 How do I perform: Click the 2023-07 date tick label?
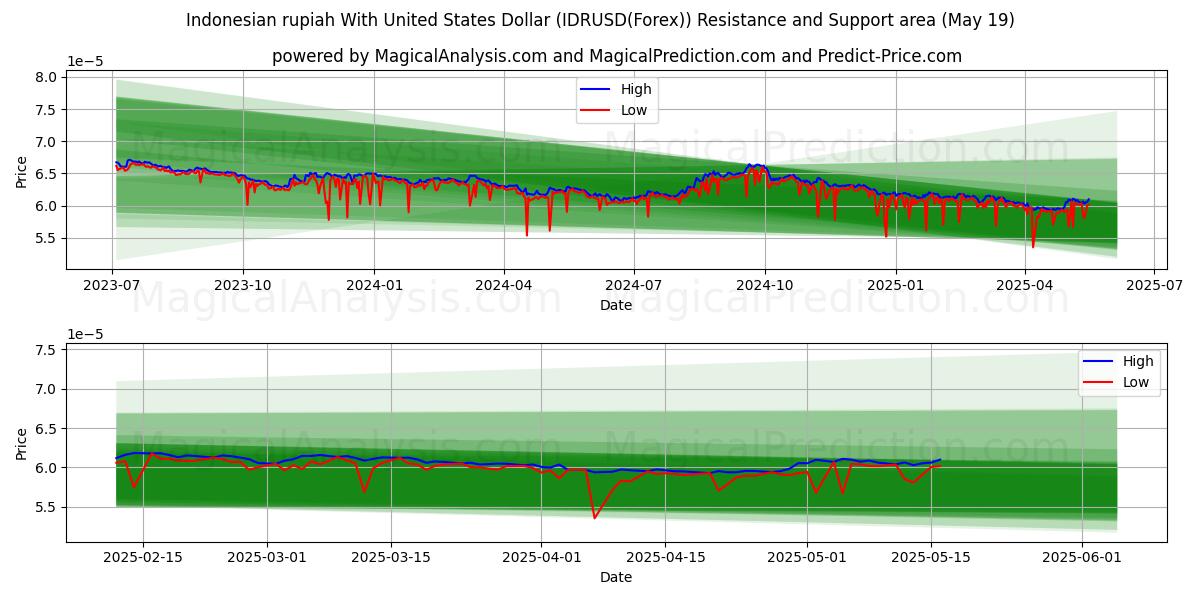tap(113, 285)
